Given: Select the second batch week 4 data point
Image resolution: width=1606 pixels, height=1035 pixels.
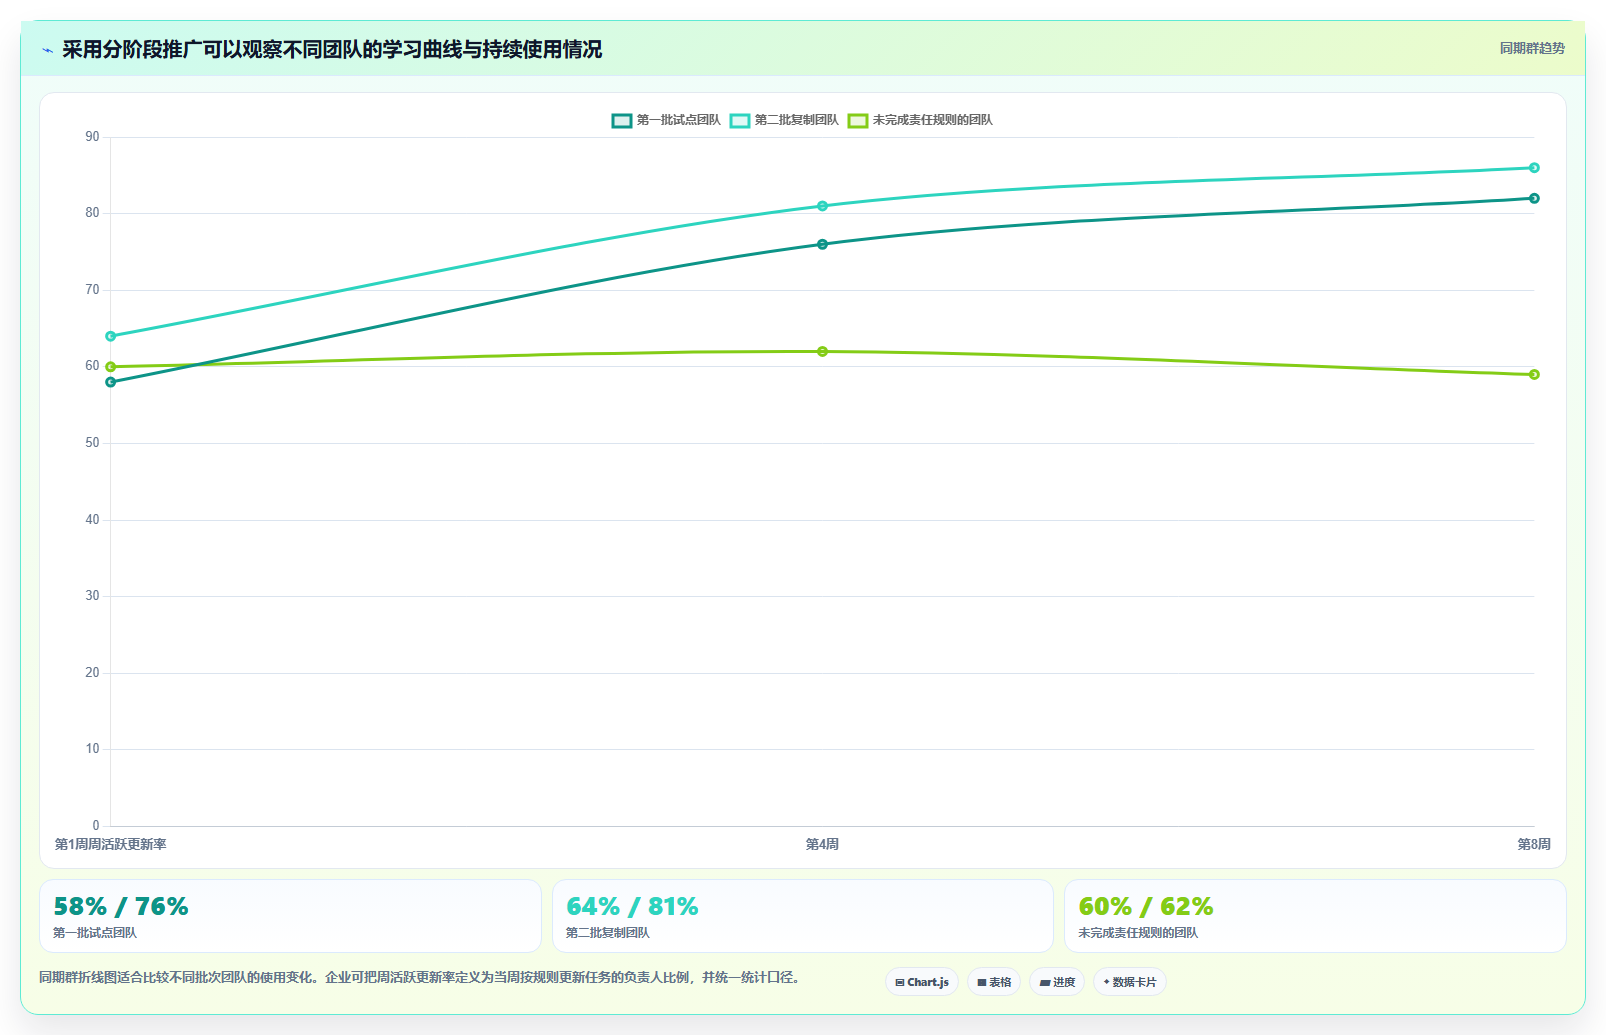Looking at the screenshot, I should point(822,206).
